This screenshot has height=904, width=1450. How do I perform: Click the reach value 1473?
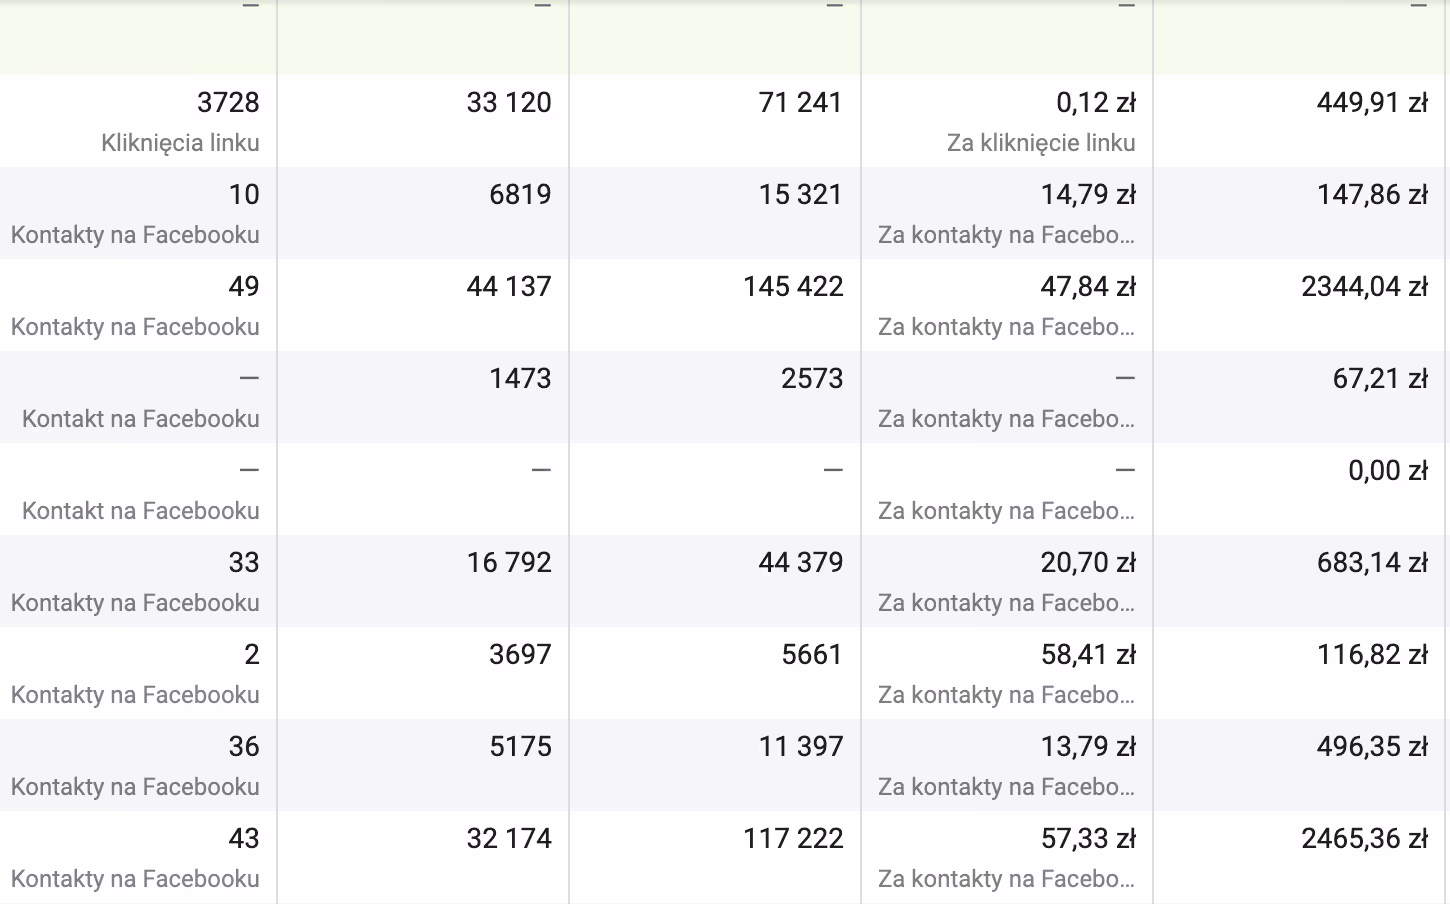click(520, 378)
